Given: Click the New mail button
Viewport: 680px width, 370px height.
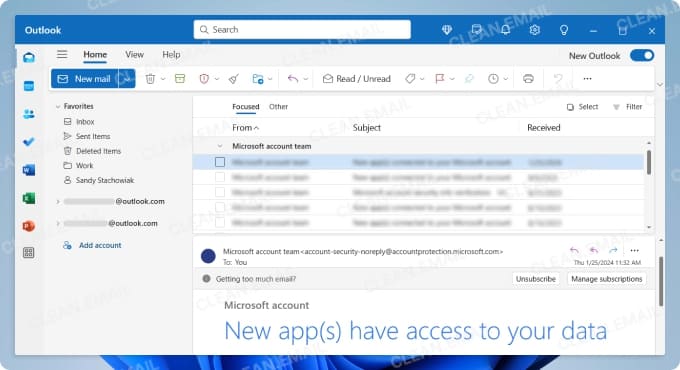Looking at the screenshot, I should point(85,79).
